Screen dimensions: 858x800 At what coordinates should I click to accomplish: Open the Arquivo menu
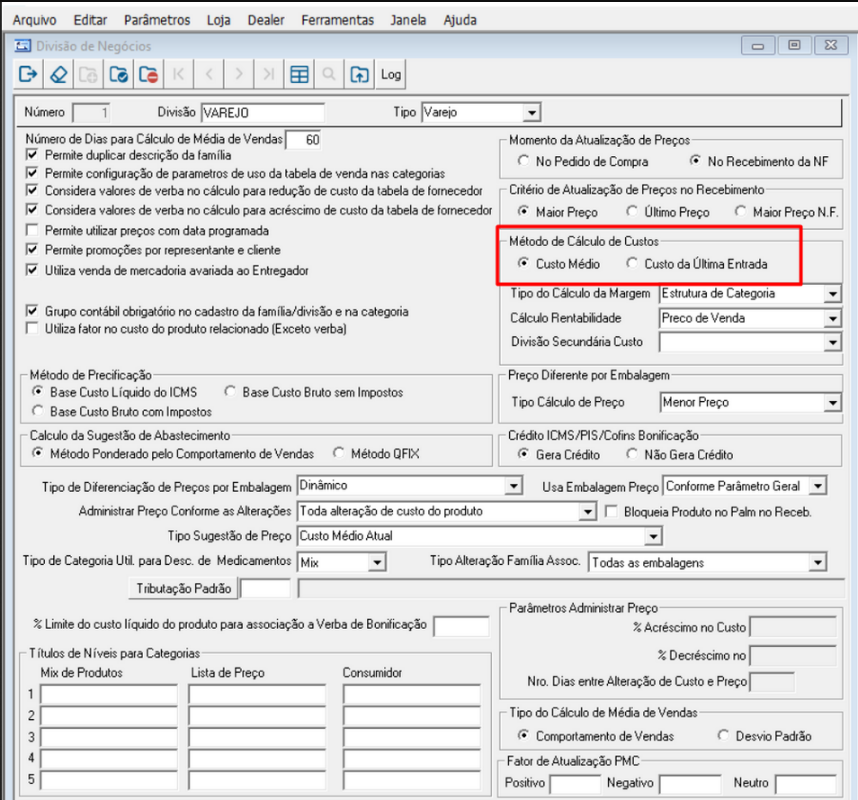coord(34,20)
